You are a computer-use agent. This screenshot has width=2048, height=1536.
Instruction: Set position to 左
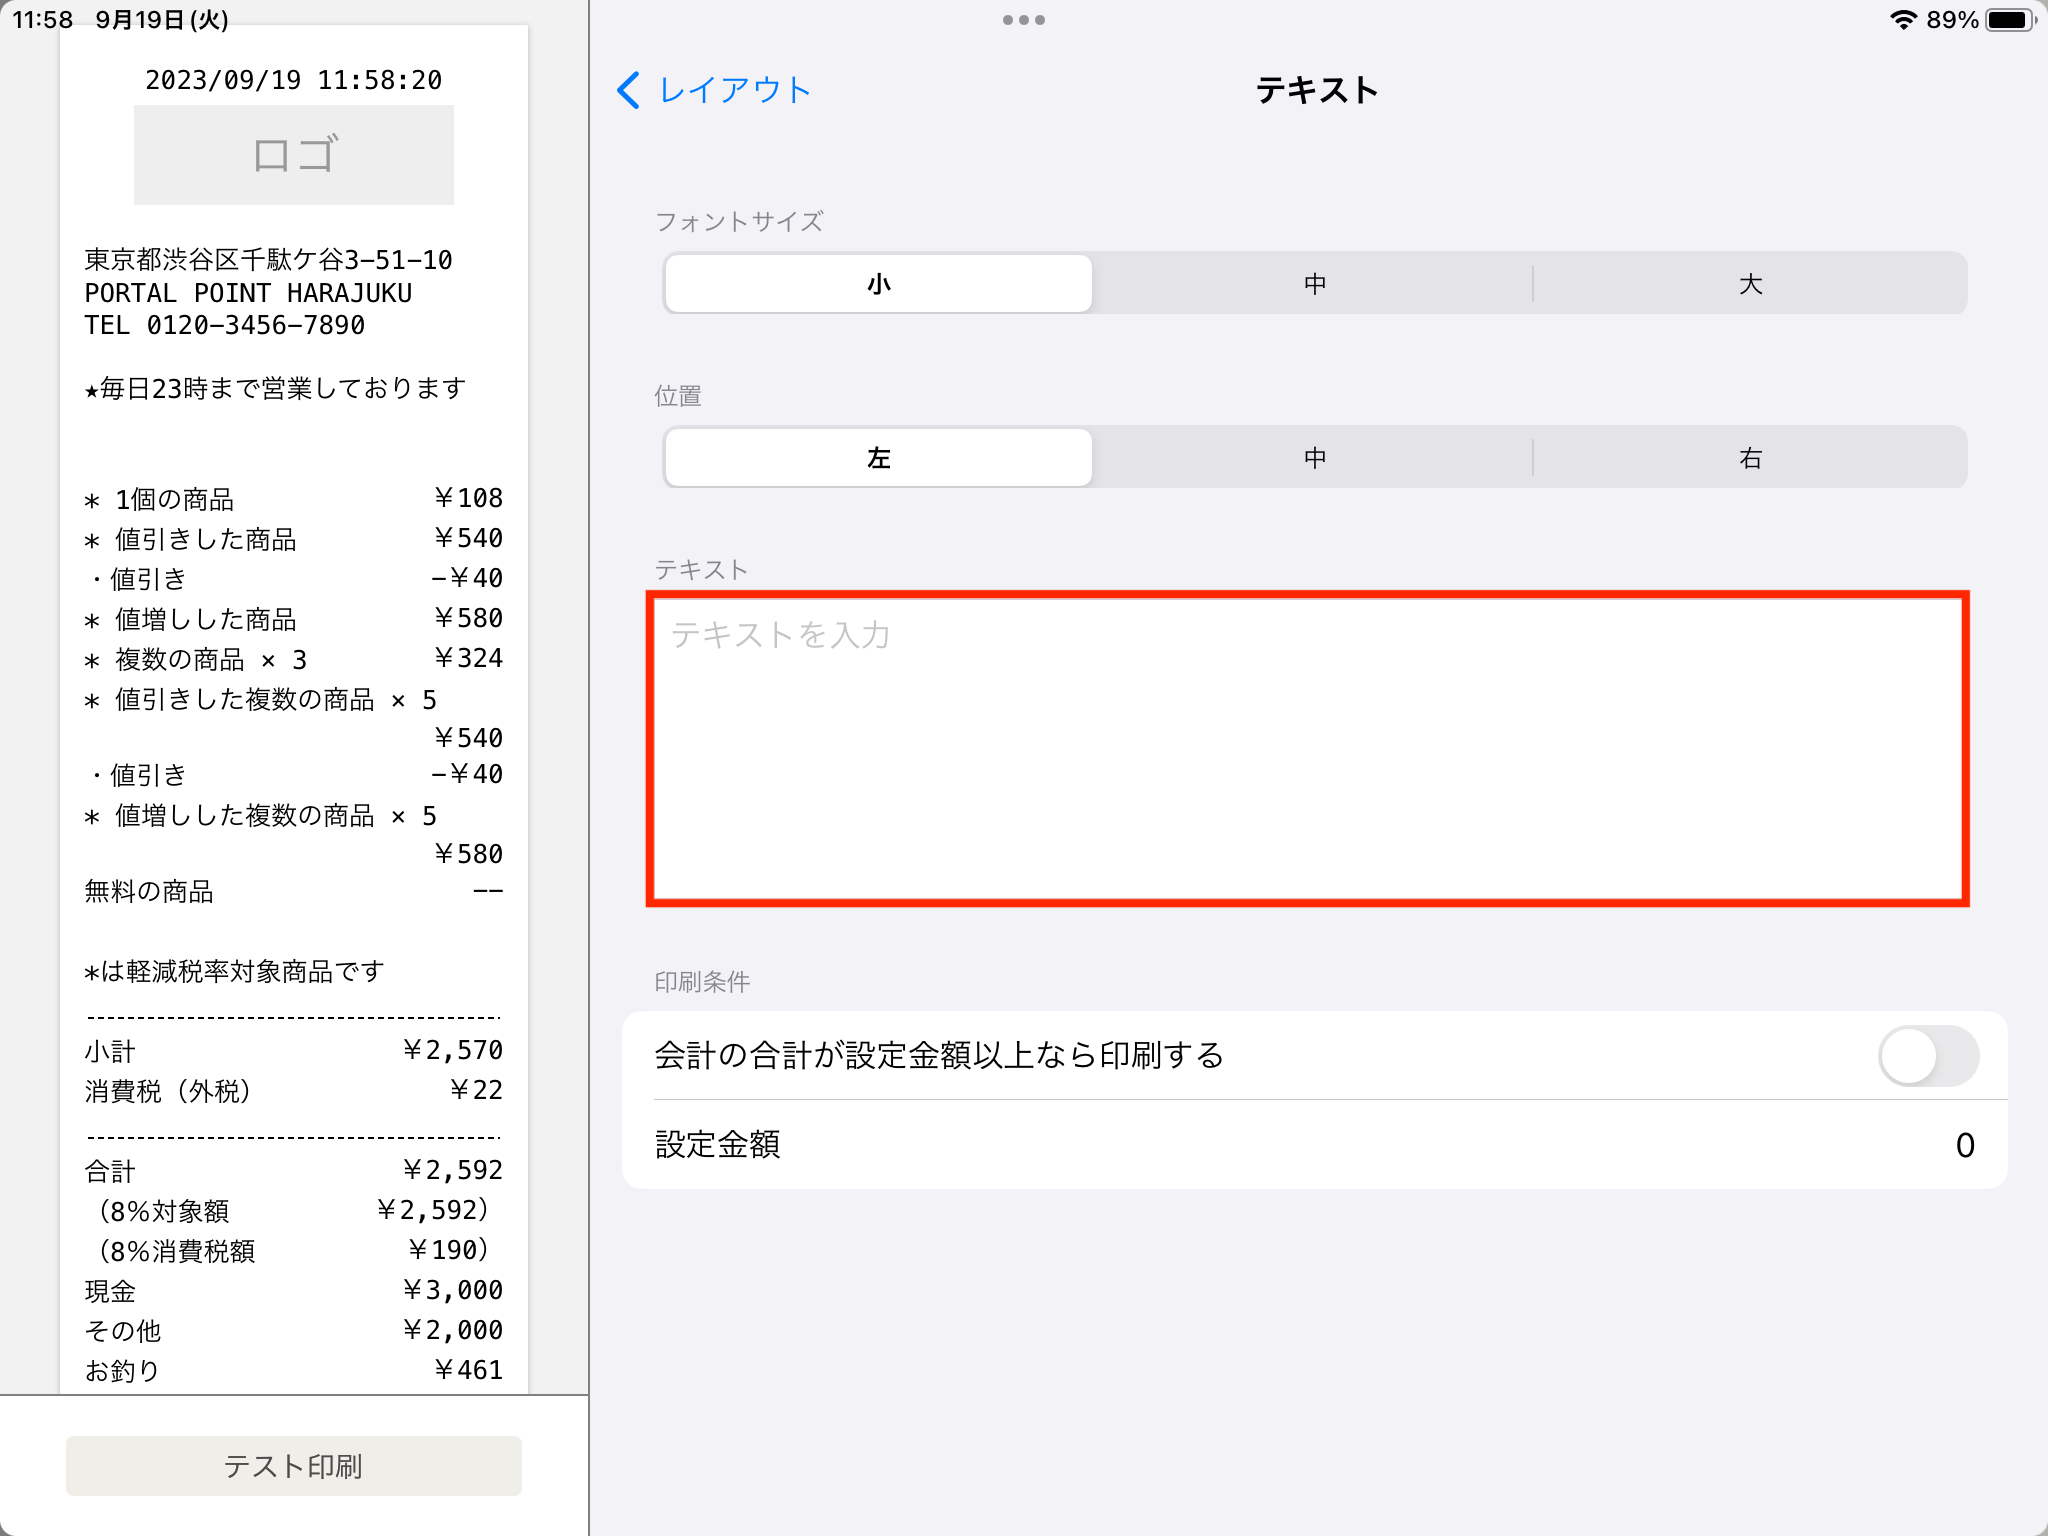(878, 458)
